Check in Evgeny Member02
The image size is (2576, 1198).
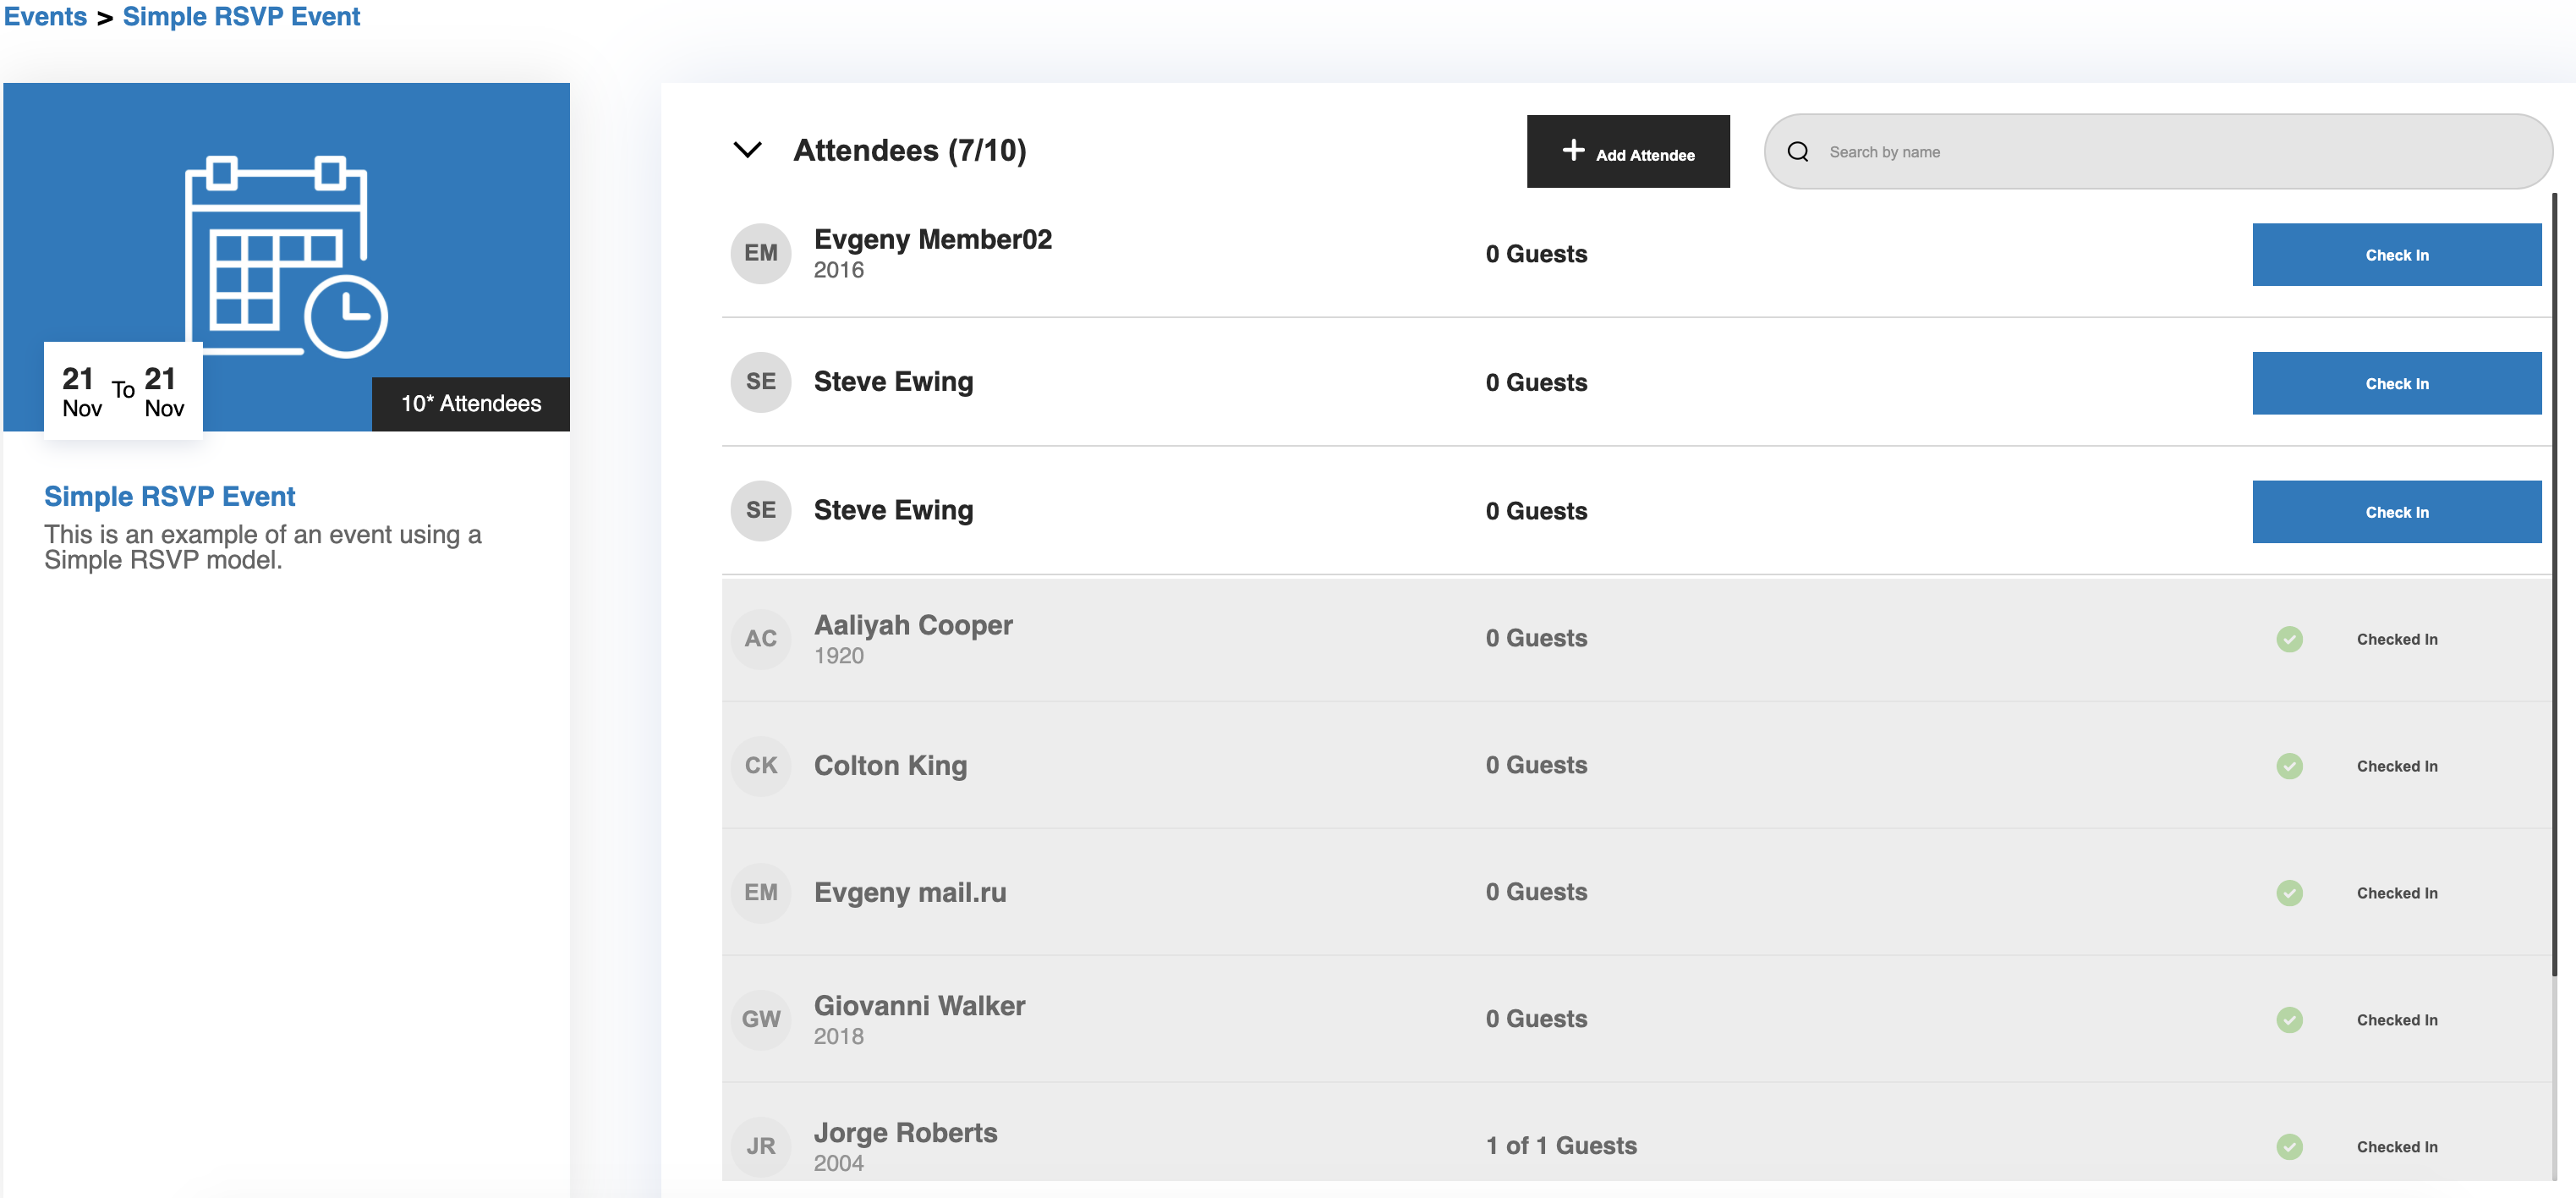tap(2395, 255)
